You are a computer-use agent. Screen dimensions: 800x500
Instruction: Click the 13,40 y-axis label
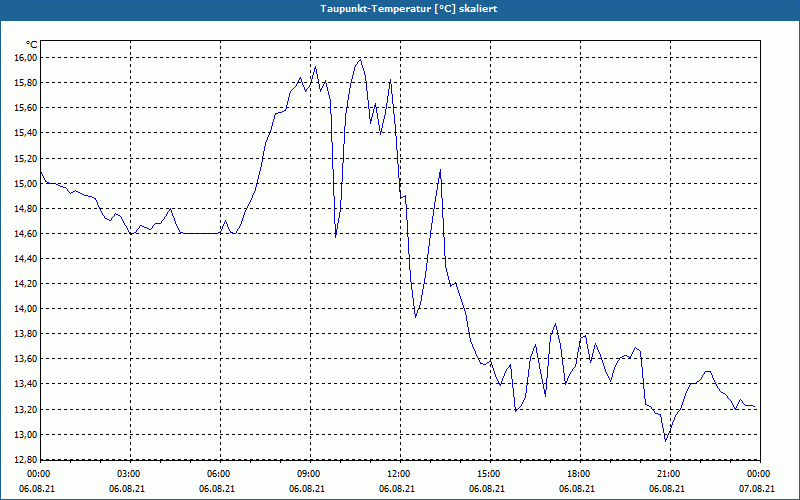[28, 384]
